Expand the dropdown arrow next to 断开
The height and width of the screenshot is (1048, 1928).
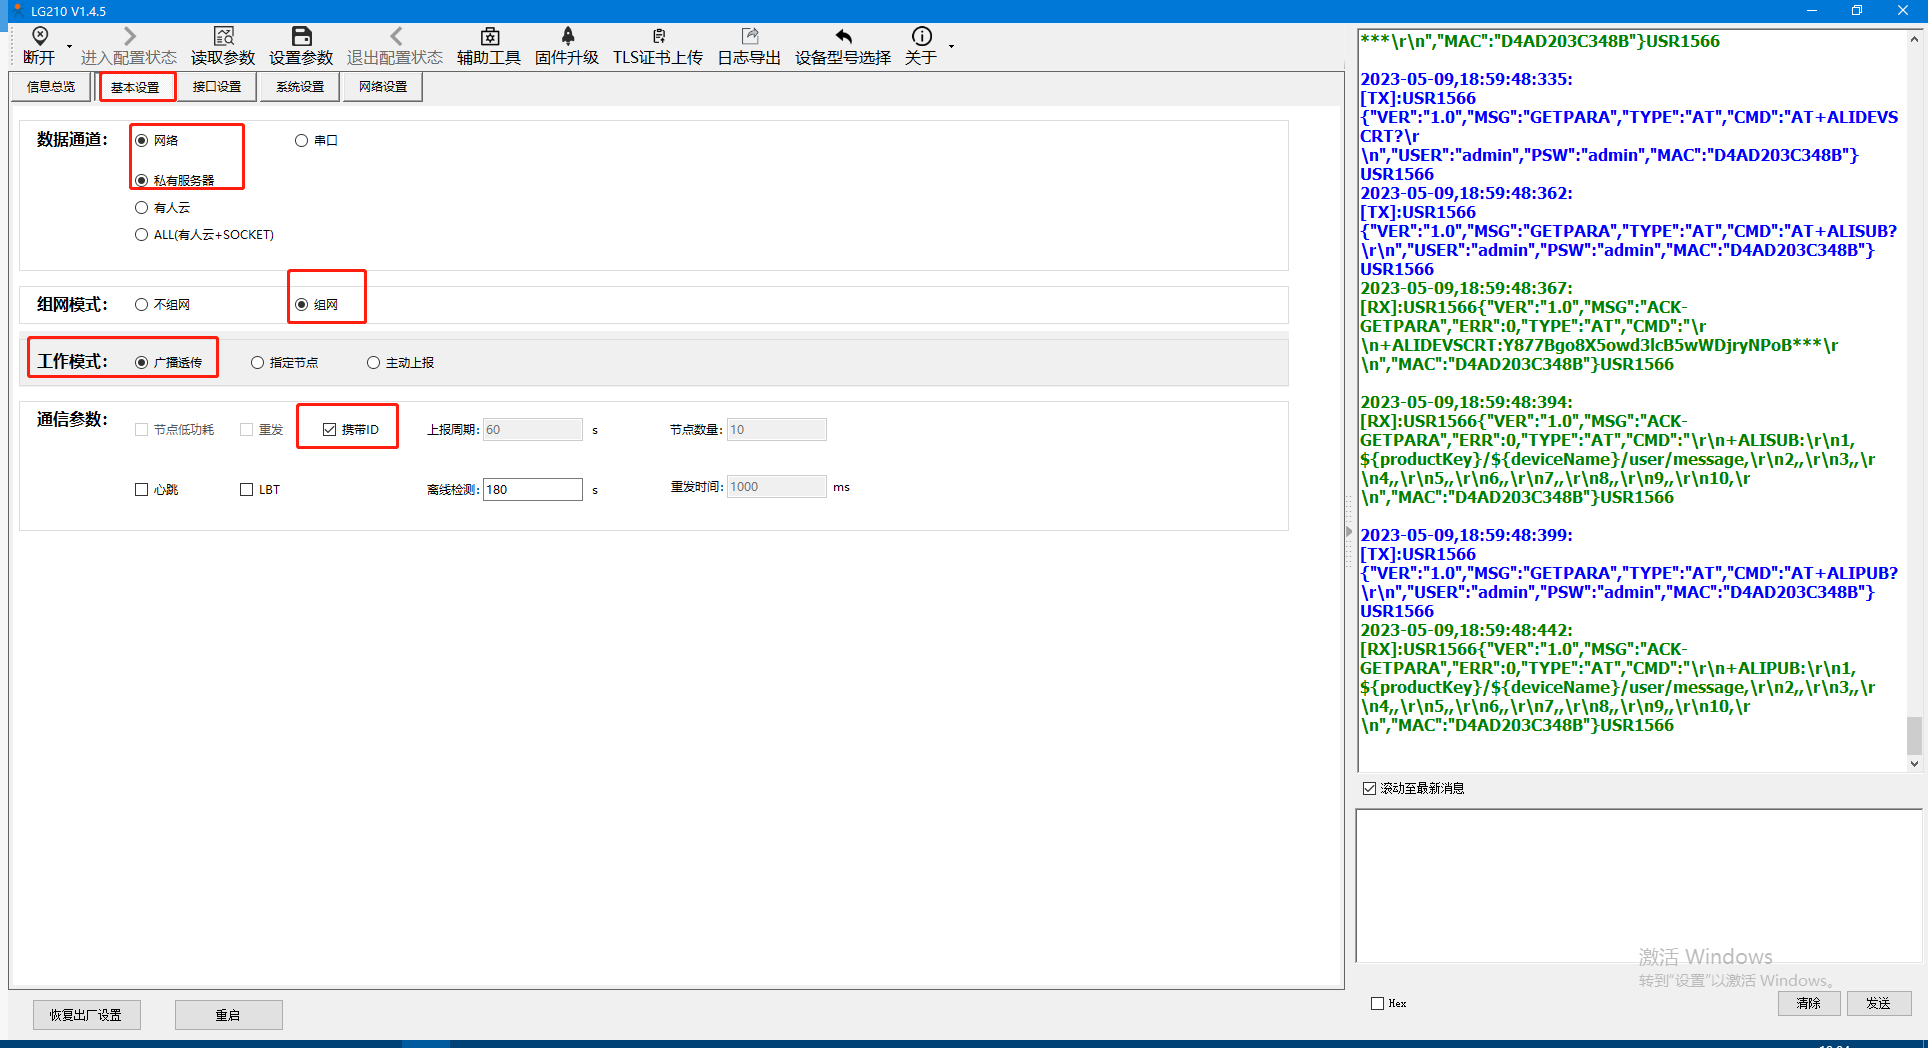(69, 47)
